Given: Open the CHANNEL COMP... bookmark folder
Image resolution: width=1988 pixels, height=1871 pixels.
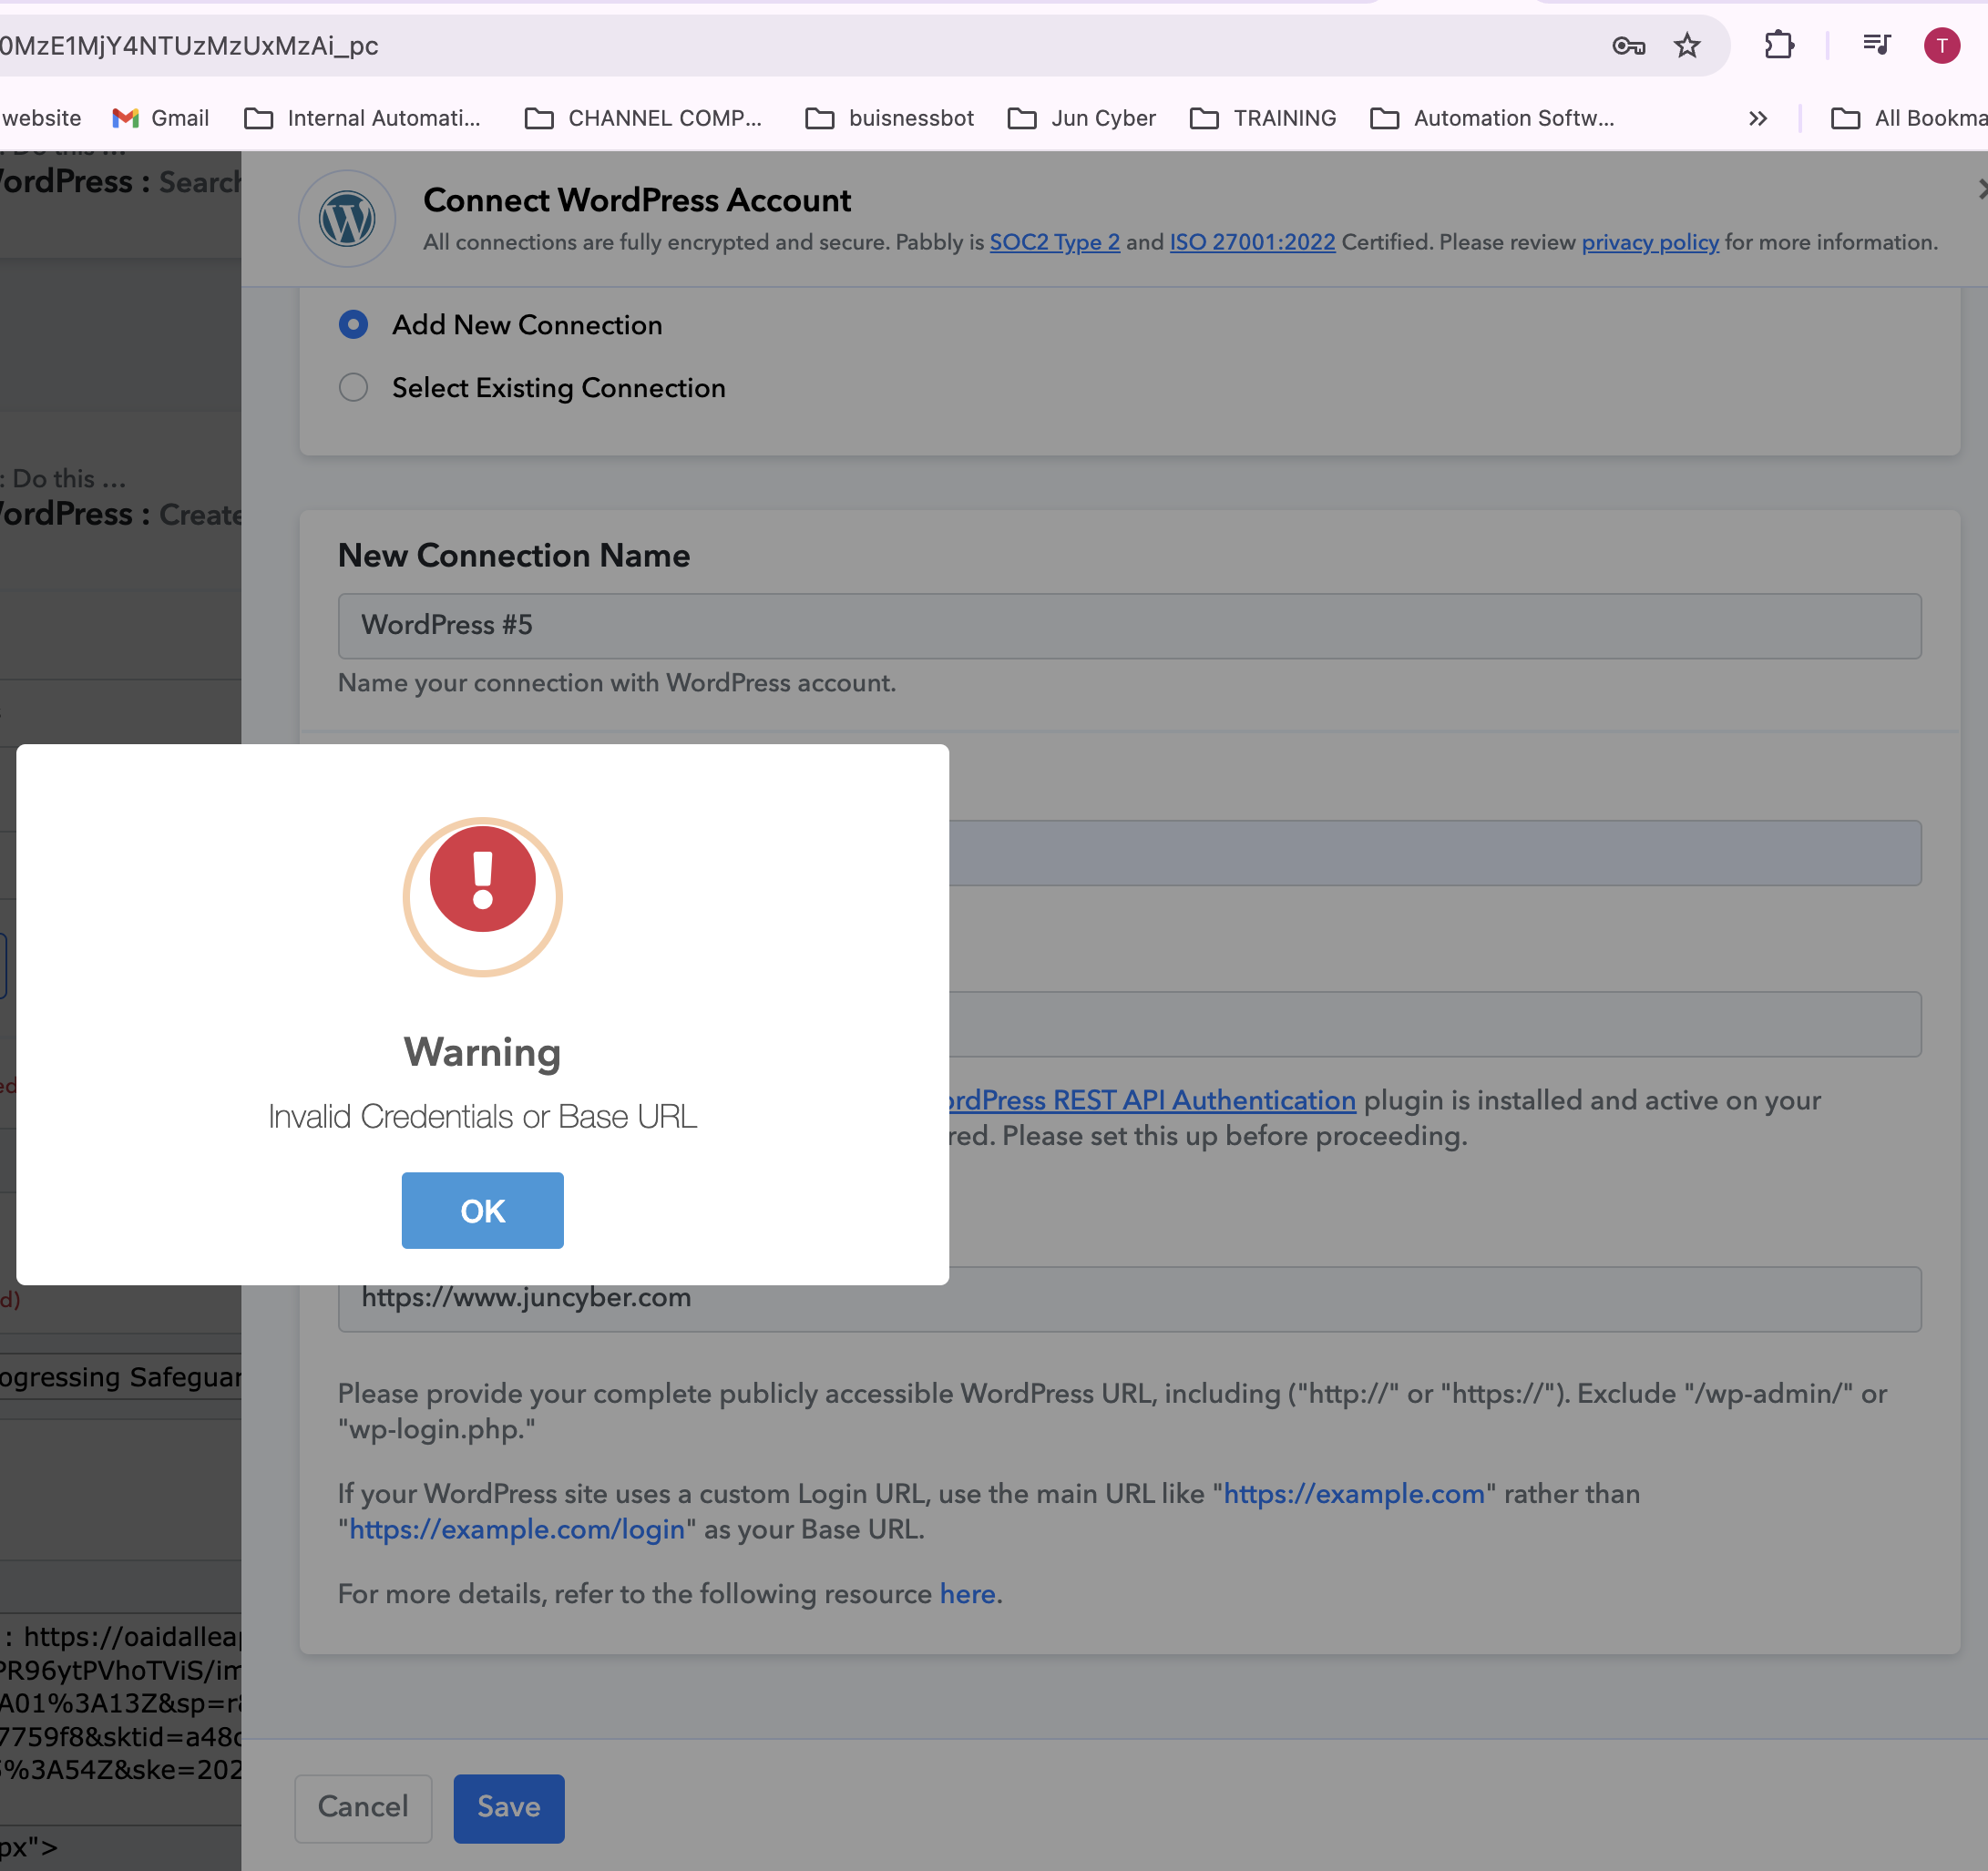Looking at the screenshot, I should (x=643, y=118).
